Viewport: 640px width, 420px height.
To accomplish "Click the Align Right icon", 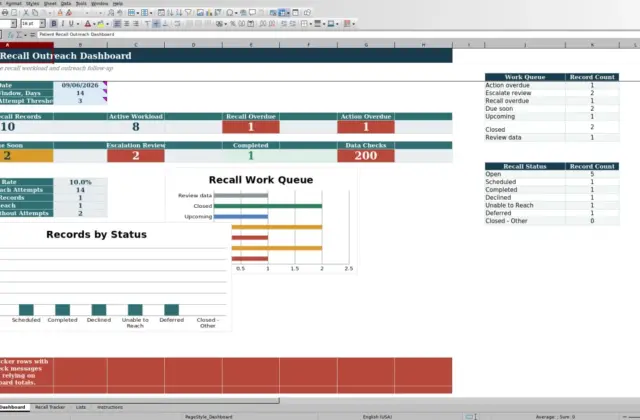I will 136,24.
